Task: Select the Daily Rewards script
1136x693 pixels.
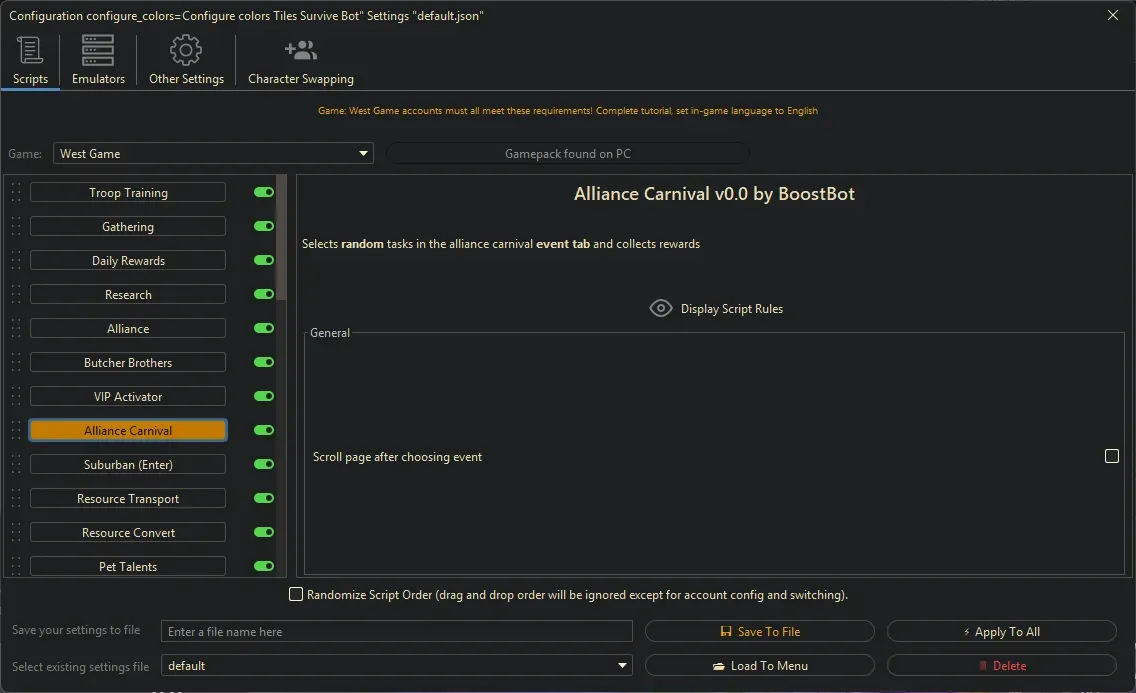Action: (128, 261)
